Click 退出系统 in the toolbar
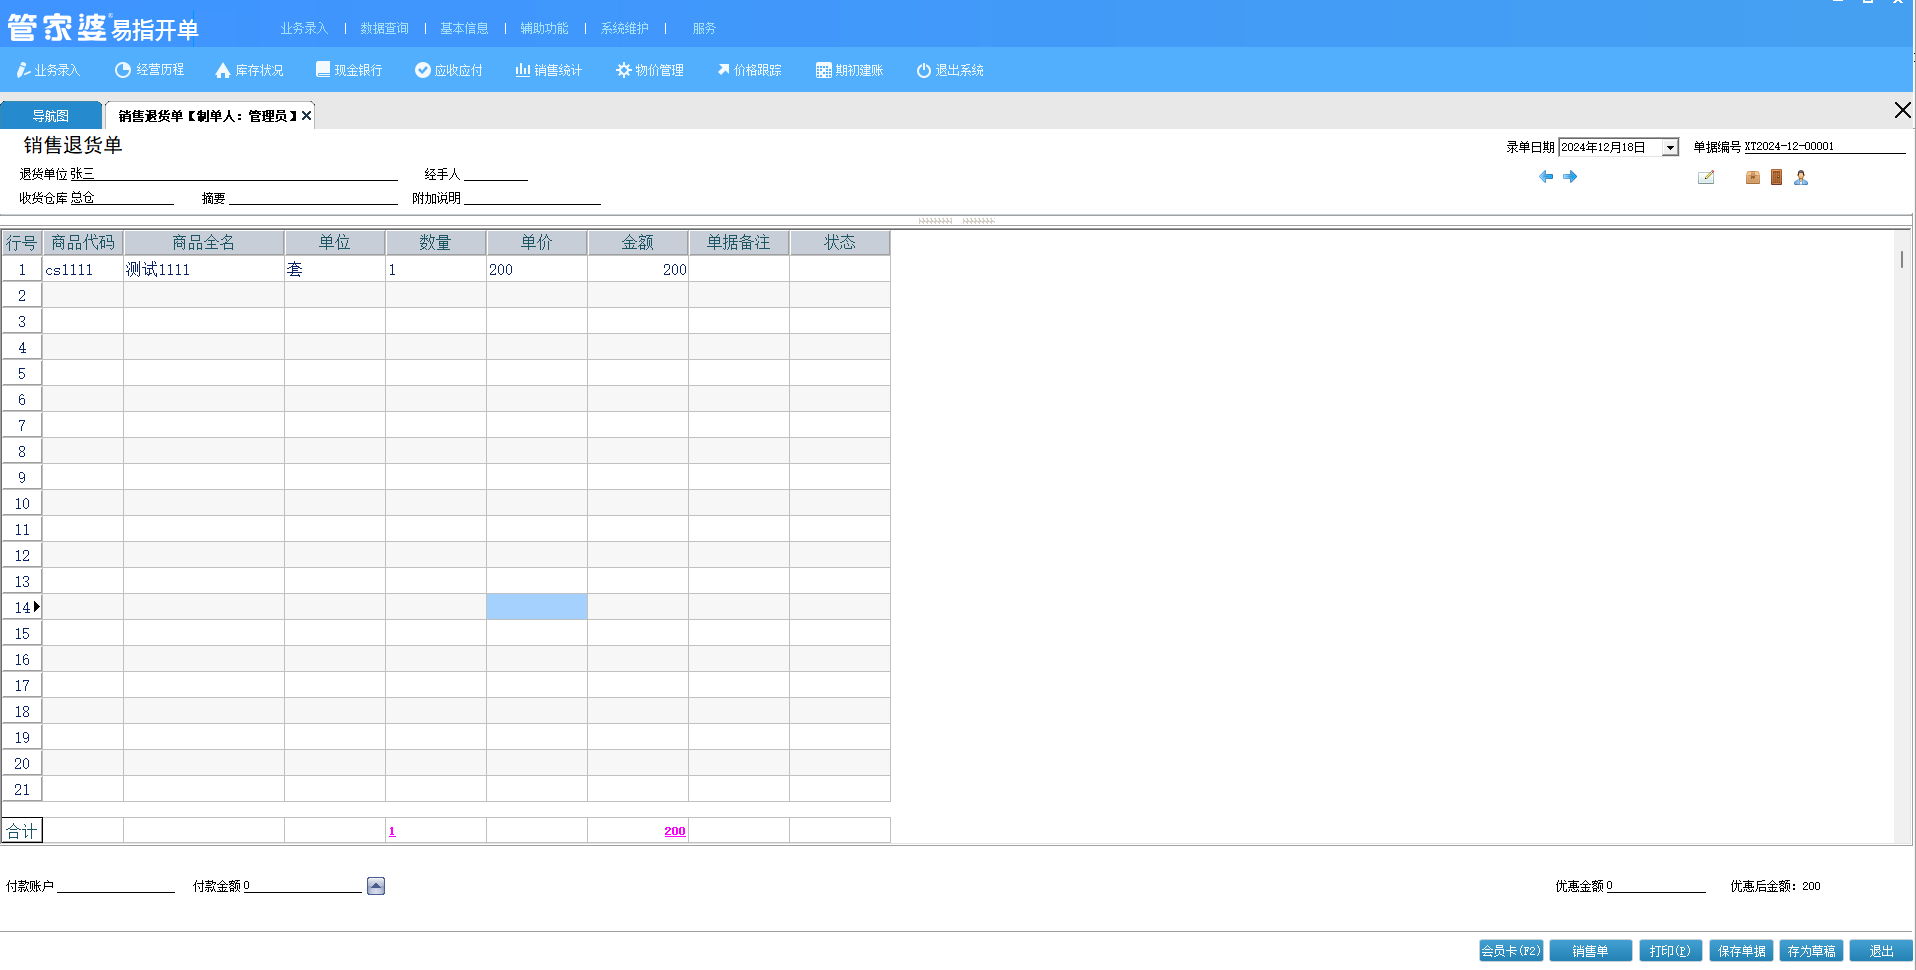The width and height of the screenshot is (1916, 970). (950, 70)
